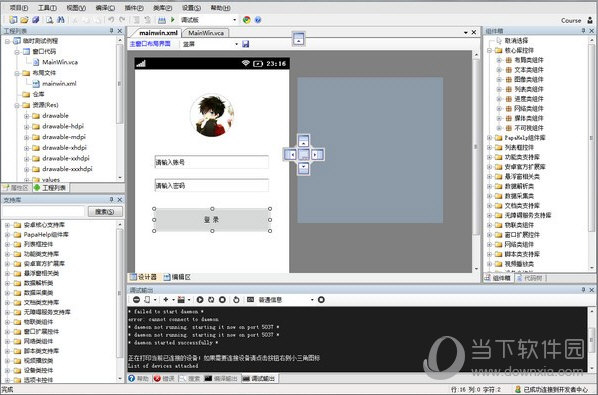
Task: Select mainwin.xml in the project tree
Action: pyautogui.click(x=59, y=83)
